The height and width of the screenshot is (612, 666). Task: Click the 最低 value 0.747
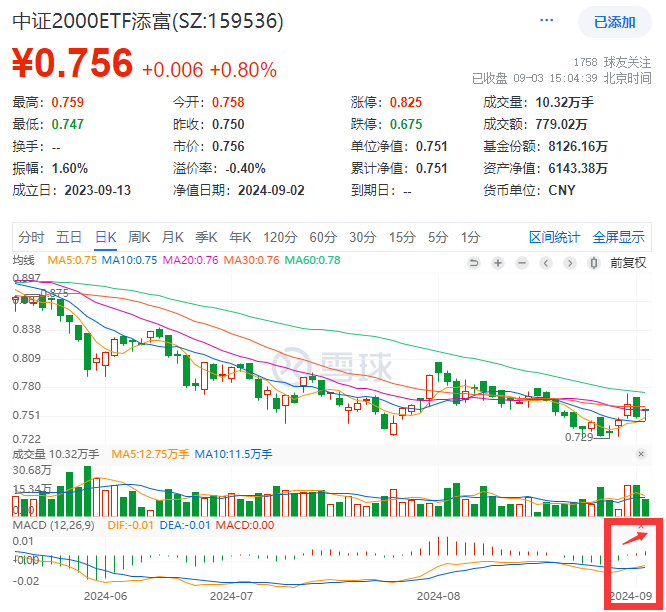(68, 124)
